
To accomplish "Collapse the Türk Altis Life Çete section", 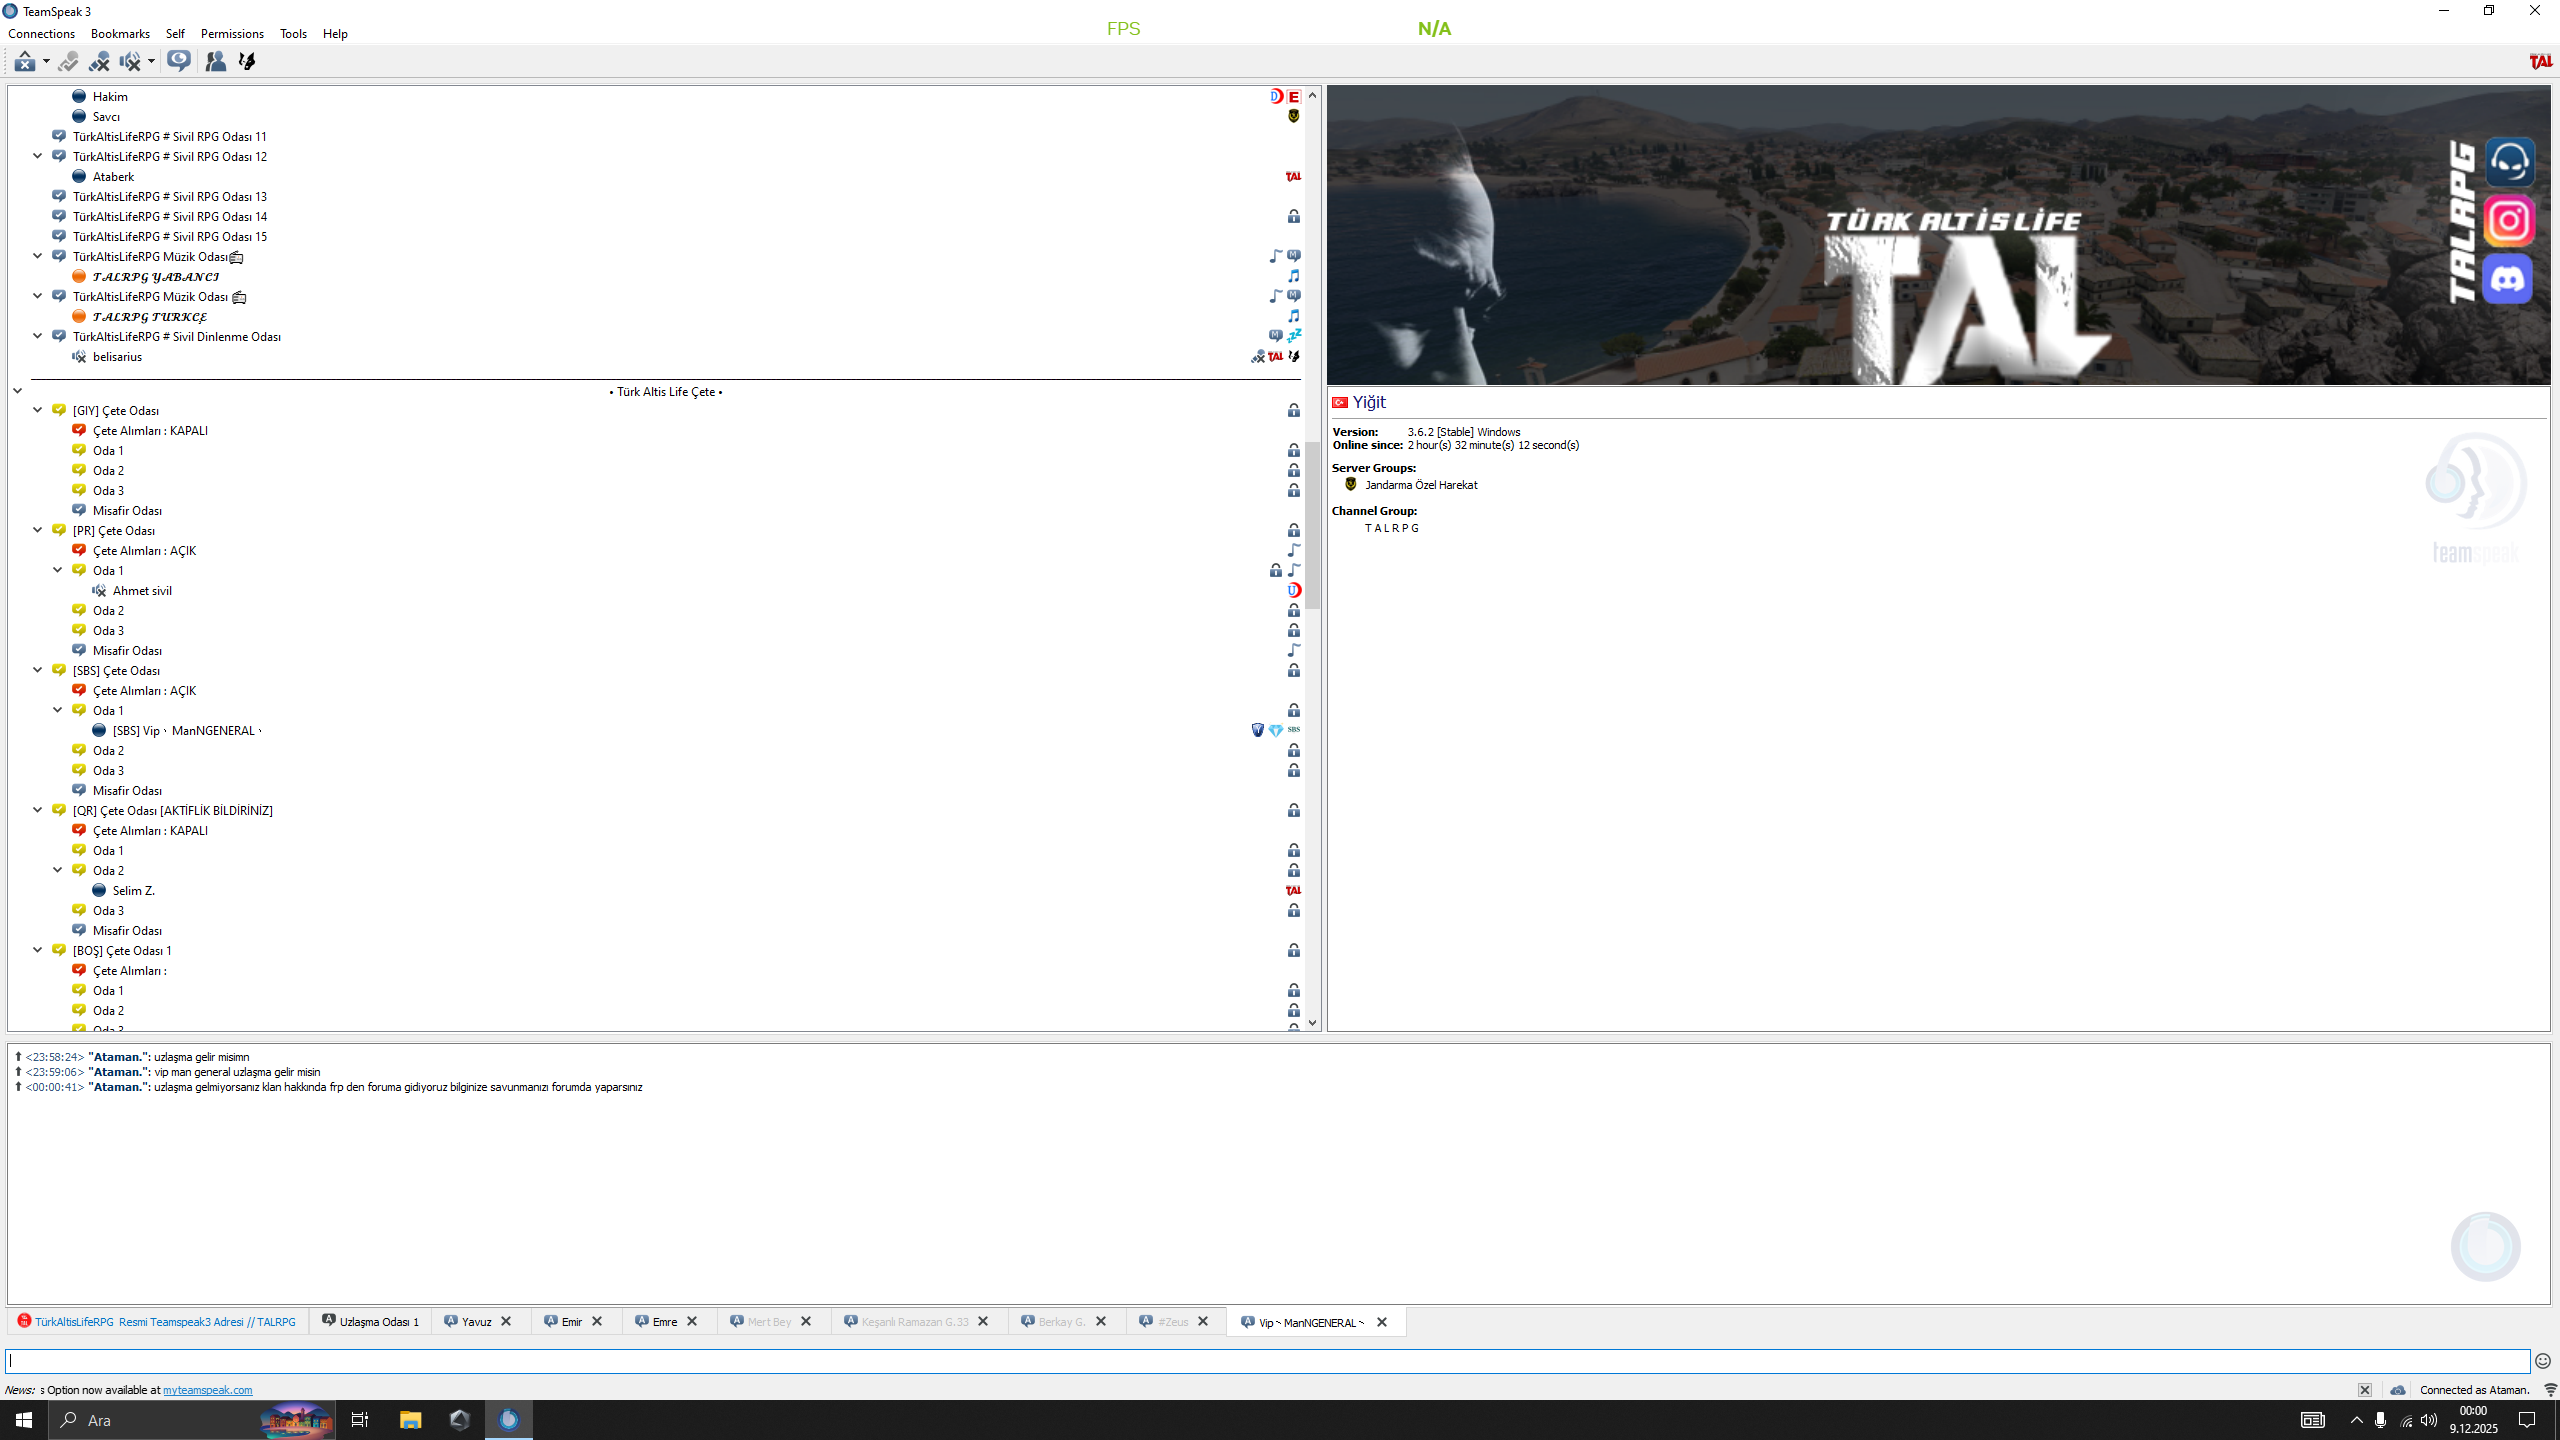I will (x=18, y=391).
